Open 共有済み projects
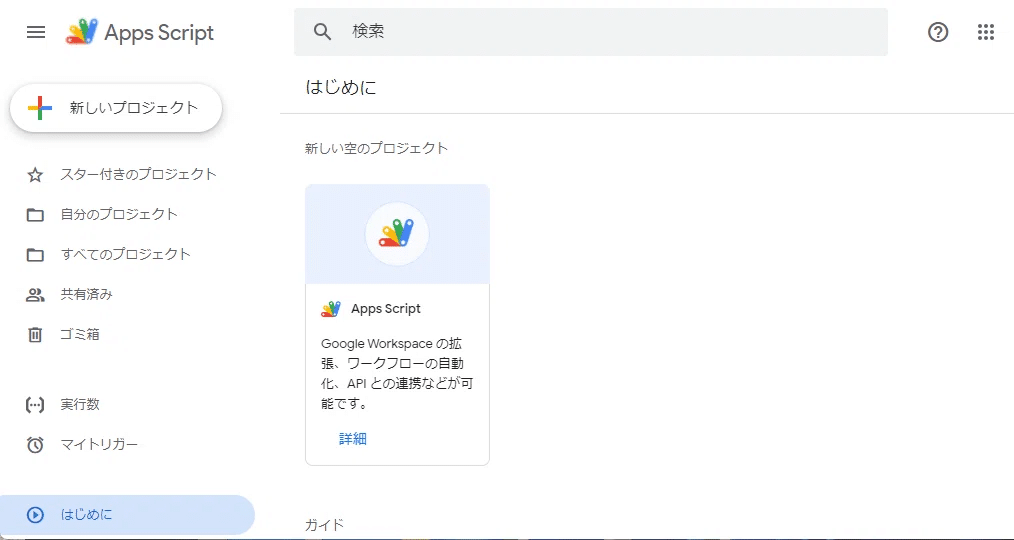 click(87, 294)
